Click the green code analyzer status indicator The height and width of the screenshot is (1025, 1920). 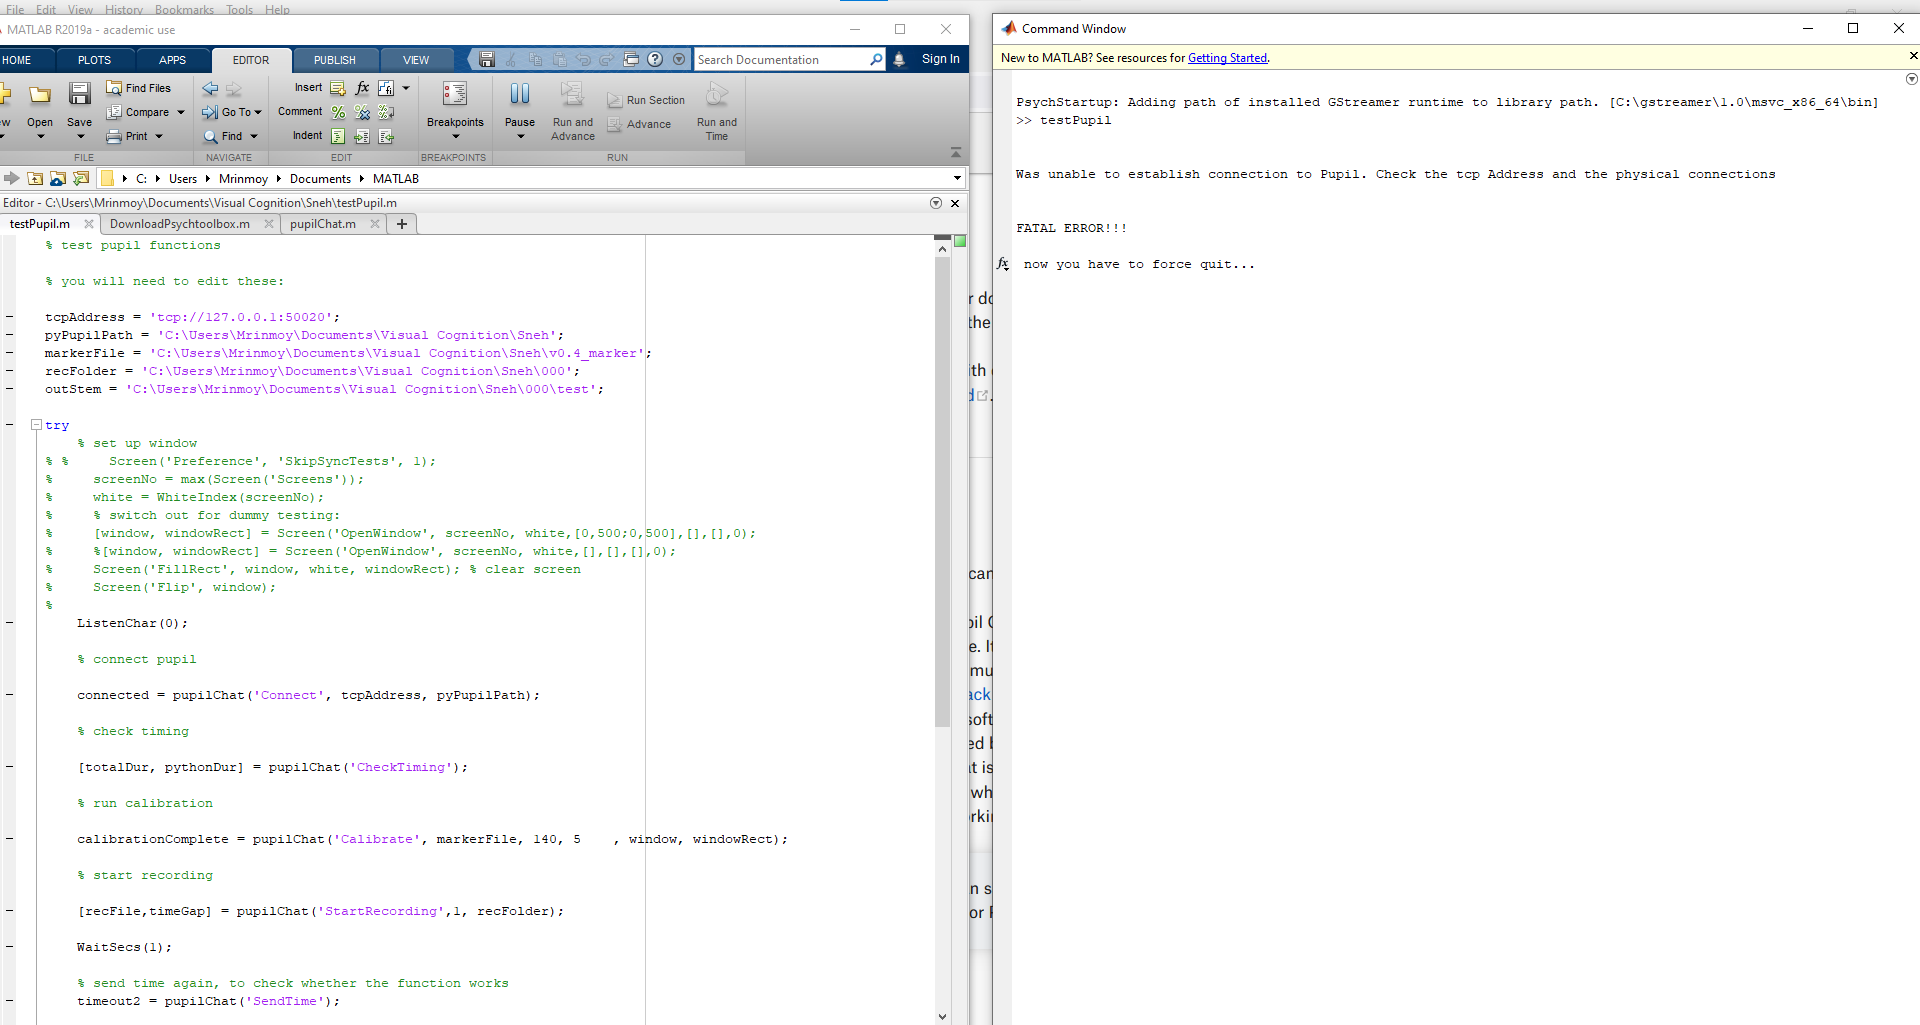point(960,241)
